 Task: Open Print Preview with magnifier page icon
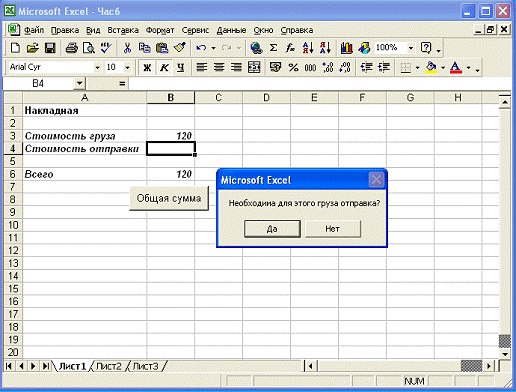click(89, 48)
